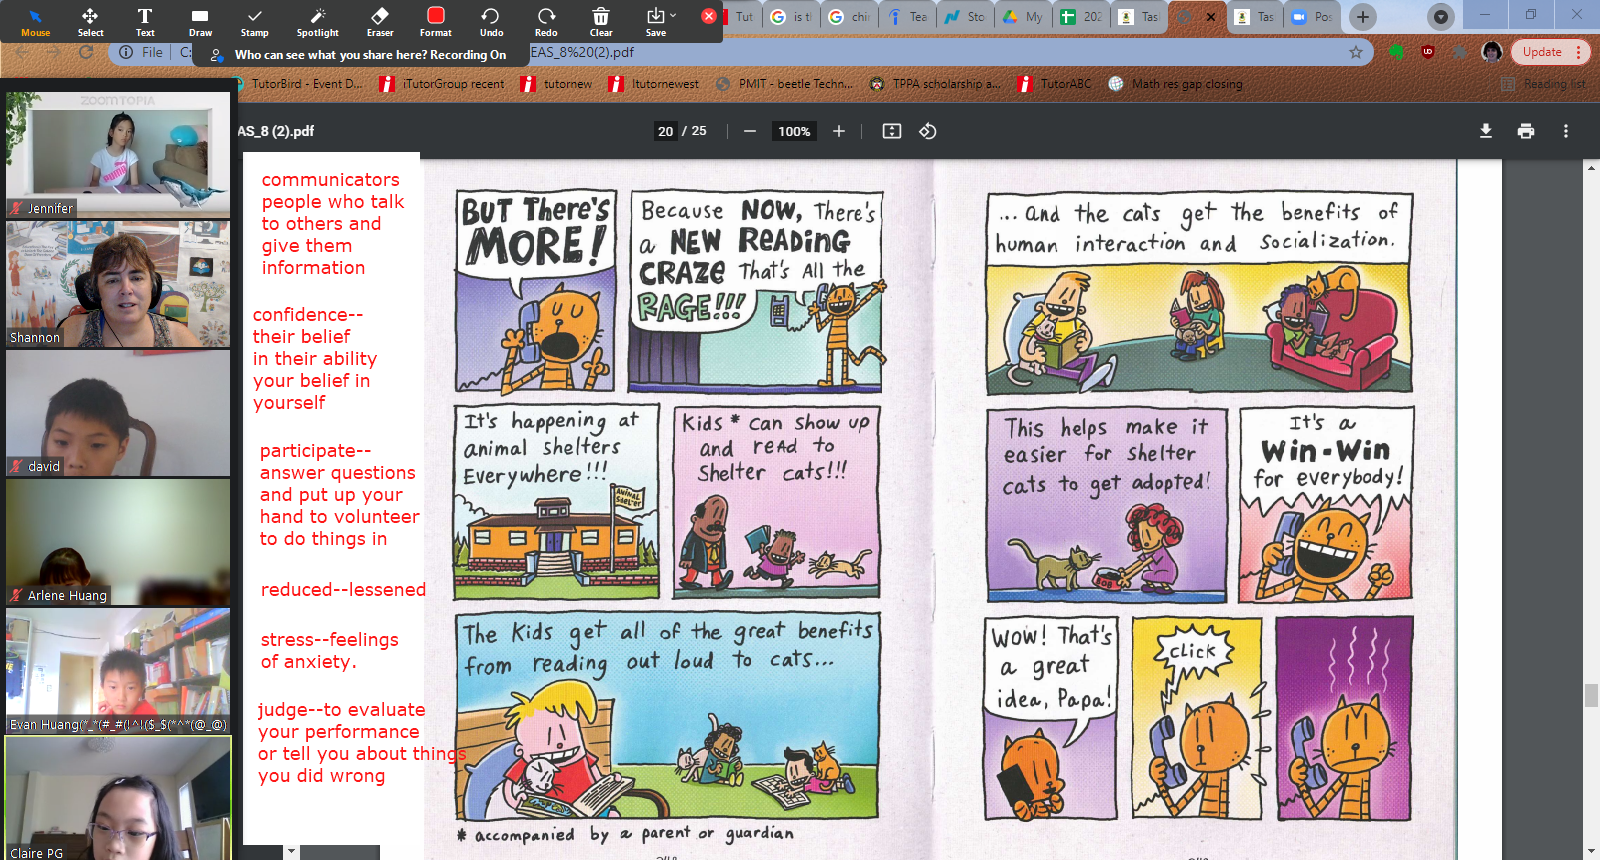This screenshot has width=1600, height=860.
Task: Open PDF viewer more actions menu
Action: click(1566, 131)
